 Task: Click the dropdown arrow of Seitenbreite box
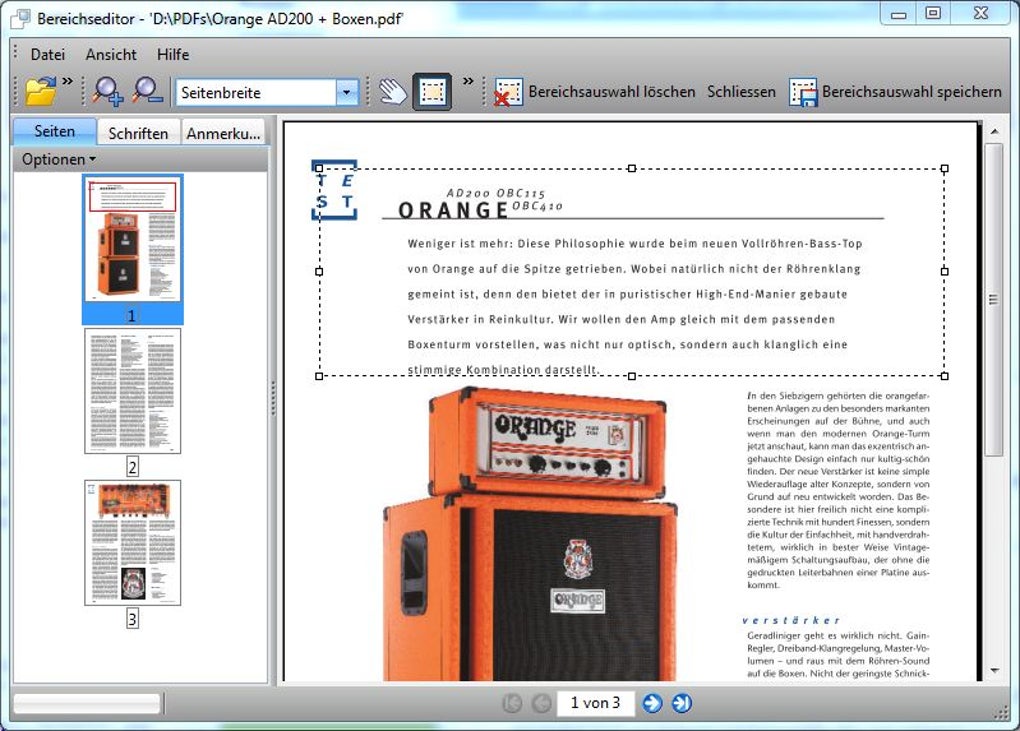[347, 92]
